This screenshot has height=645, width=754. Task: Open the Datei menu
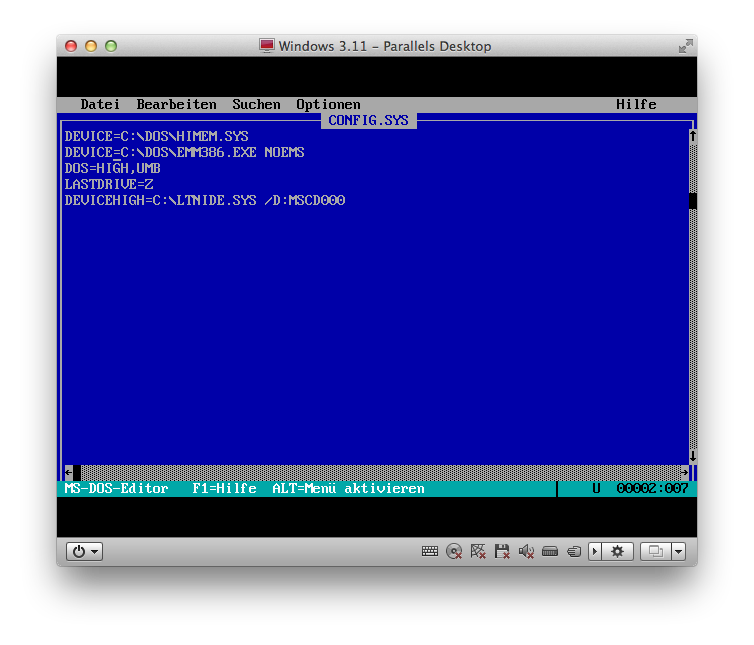(x=100, y=104)
